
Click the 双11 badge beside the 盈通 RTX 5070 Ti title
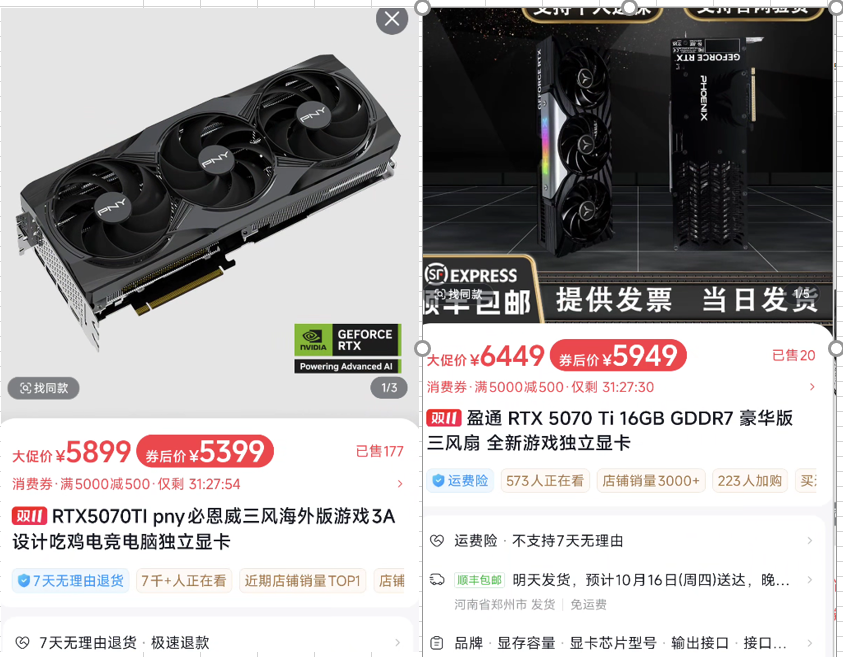(x=444, y=418)
